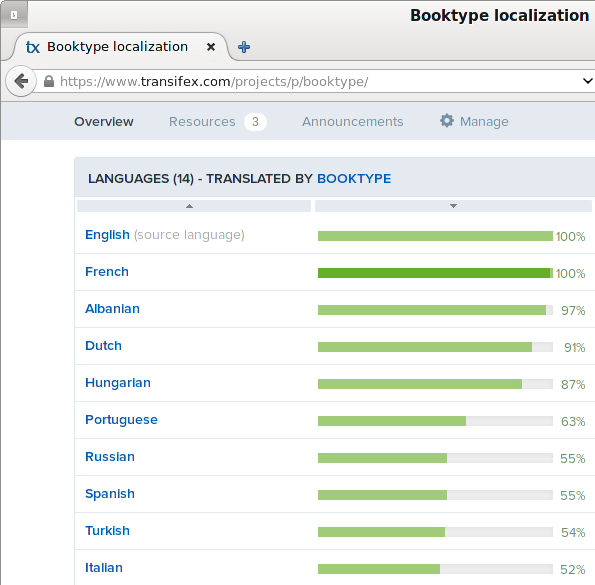
Task: Open the Hungarian language link
Action: pos(118,382)
